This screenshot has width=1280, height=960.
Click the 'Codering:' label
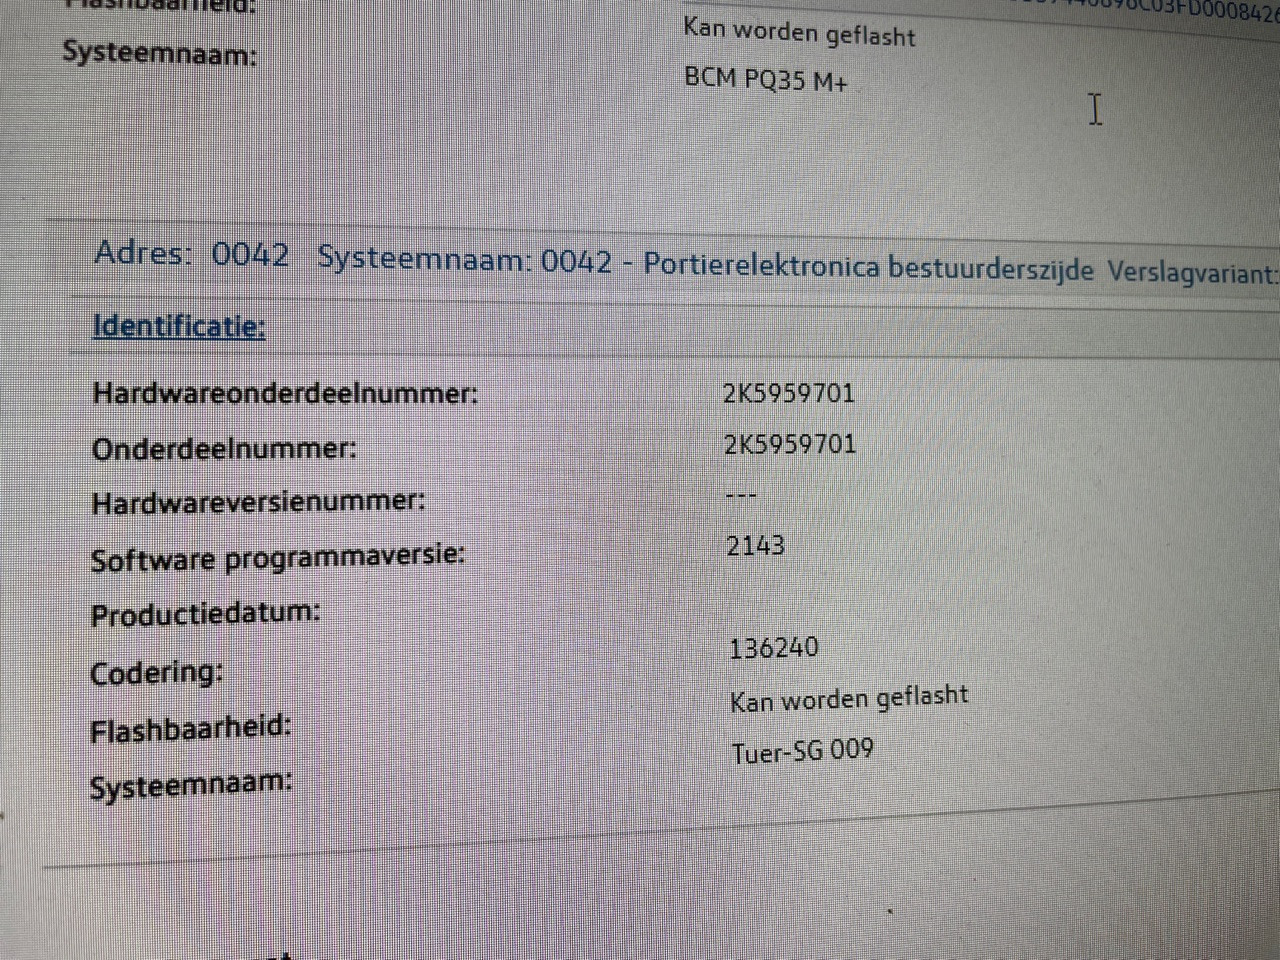[157, 672]
